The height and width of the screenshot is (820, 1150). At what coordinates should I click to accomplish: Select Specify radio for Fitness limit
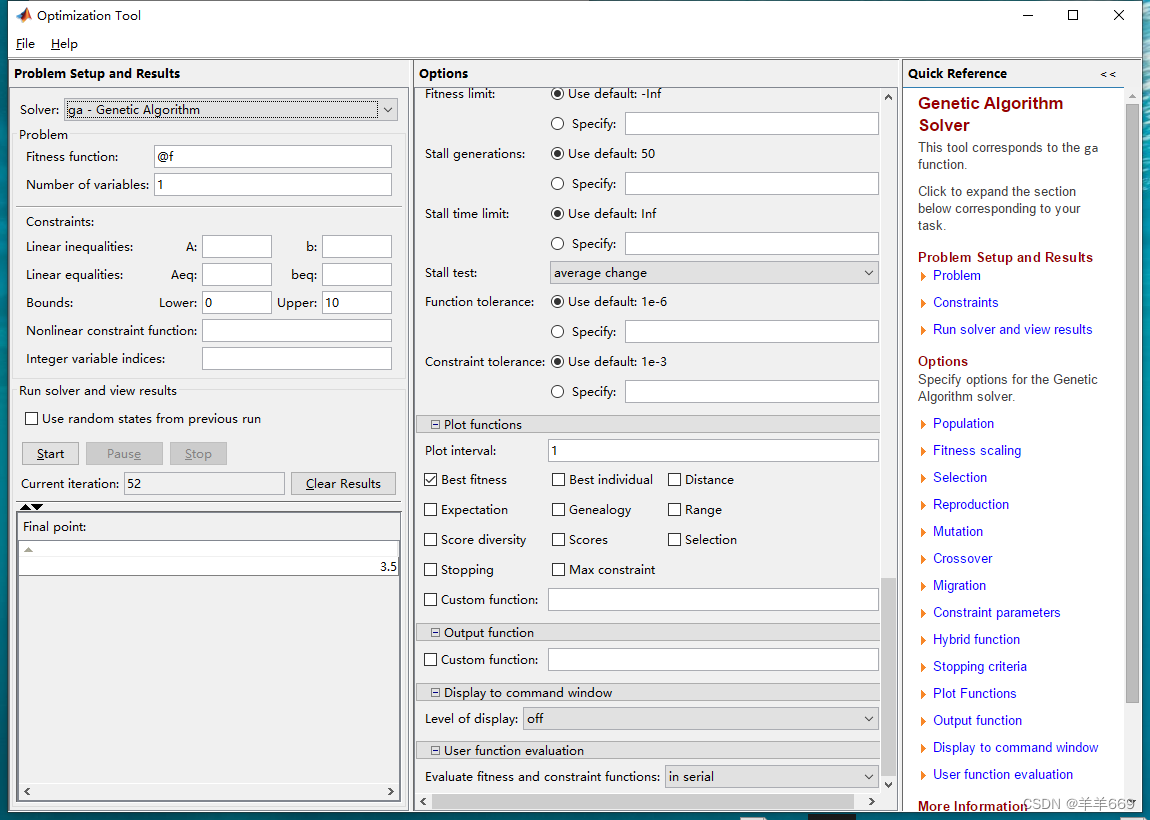557,124
